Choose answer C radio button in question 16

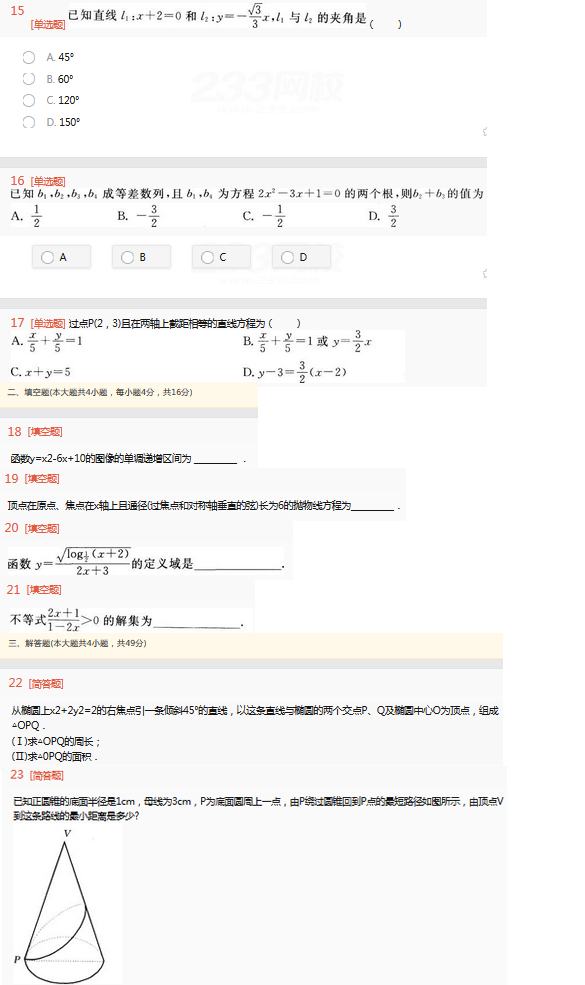coord(207,257)
